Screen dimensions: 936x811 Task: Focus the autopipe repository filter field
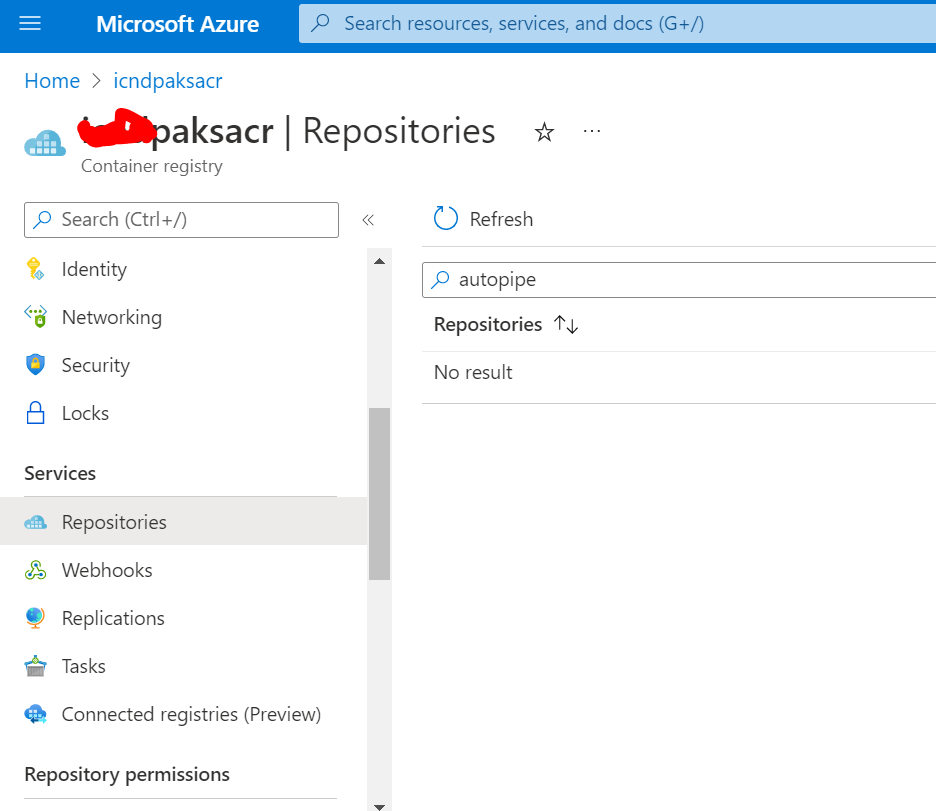679,279
